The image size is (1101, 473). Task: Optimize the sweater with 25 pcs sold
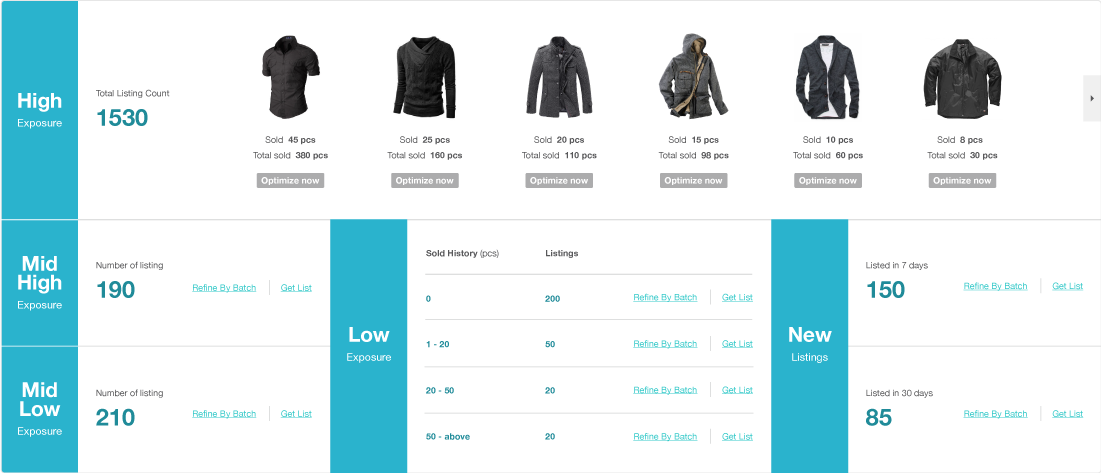[425, 180]
